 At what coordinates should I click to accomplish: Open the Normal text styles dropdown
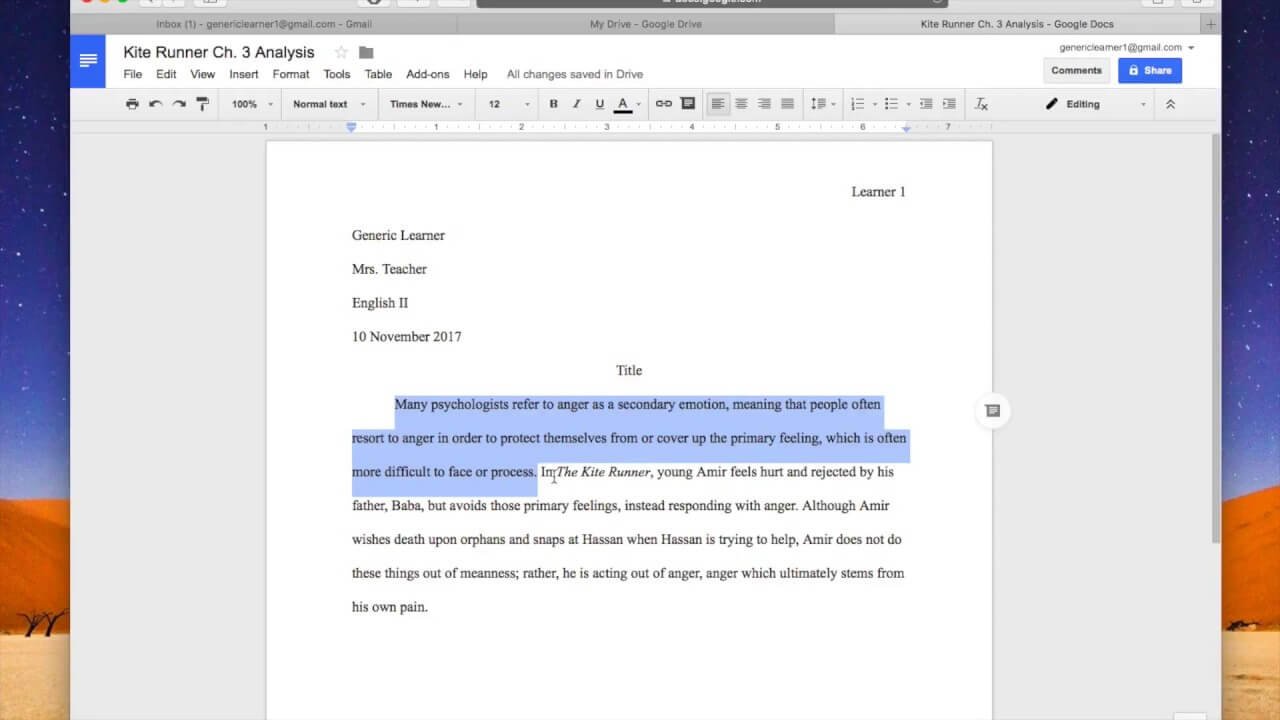(329, 104)
